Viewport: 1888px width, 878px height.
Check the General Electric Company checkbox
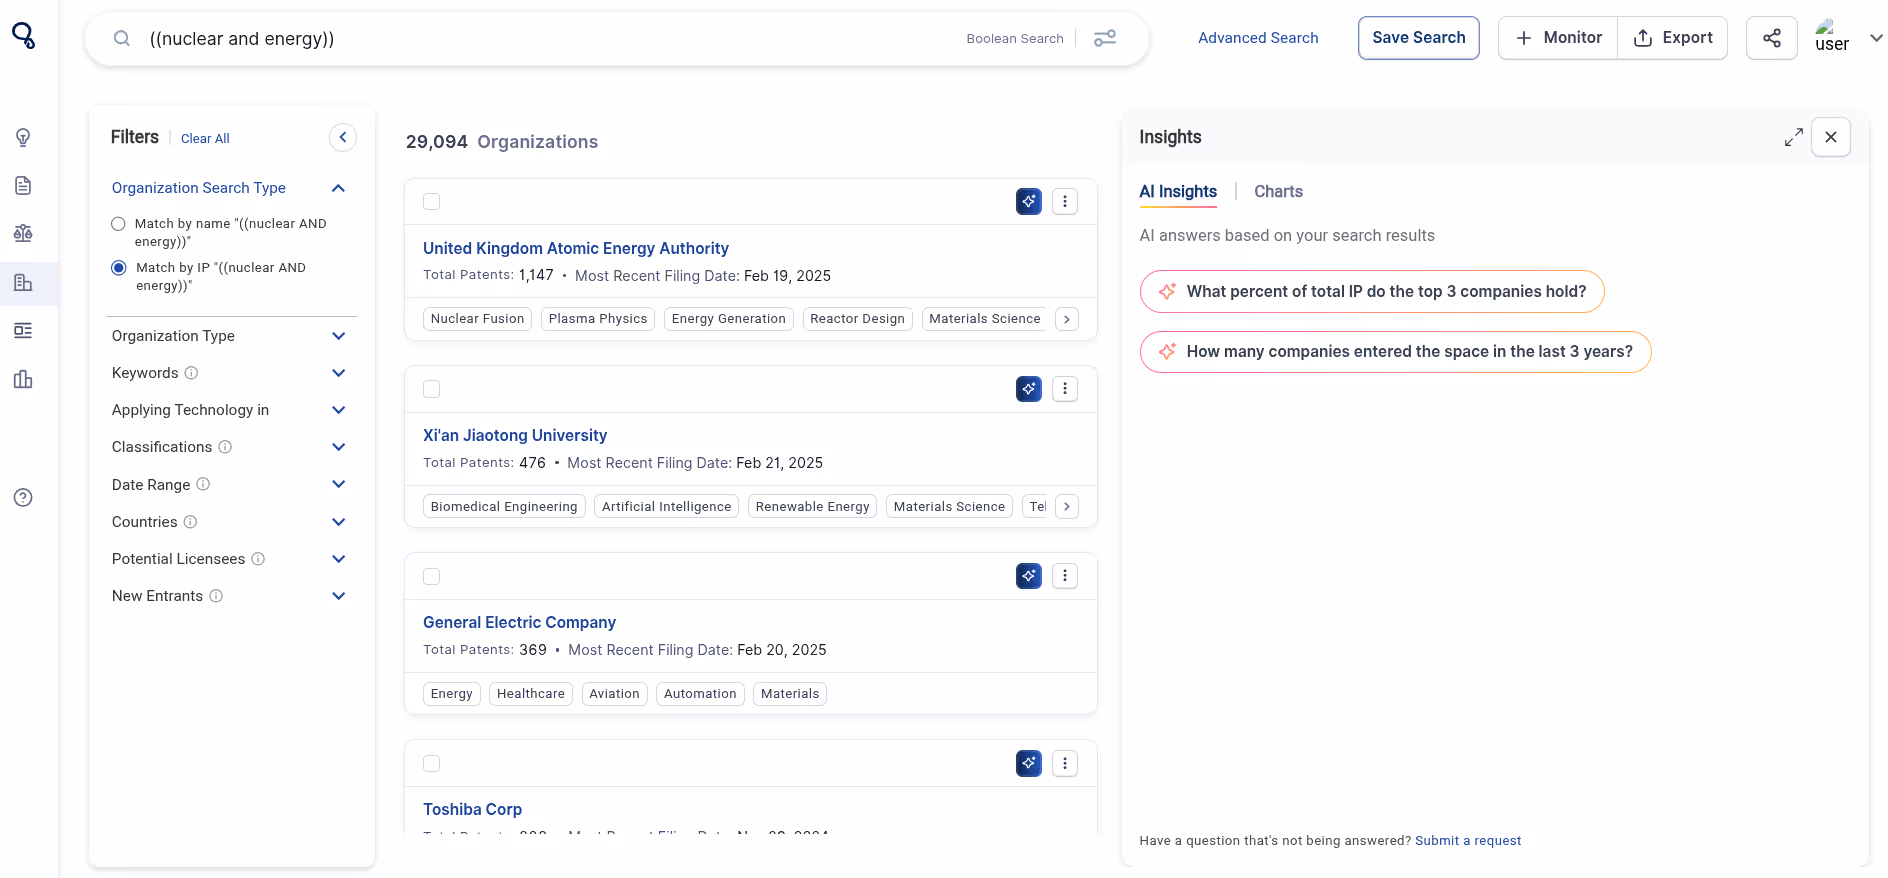coord(431,576)
